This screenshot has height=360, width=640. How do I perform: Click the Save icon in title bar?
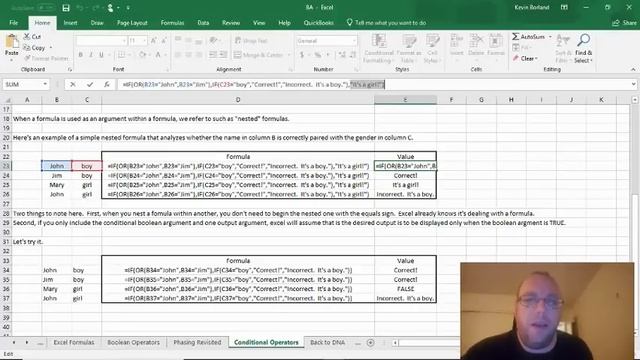(66, 8)
